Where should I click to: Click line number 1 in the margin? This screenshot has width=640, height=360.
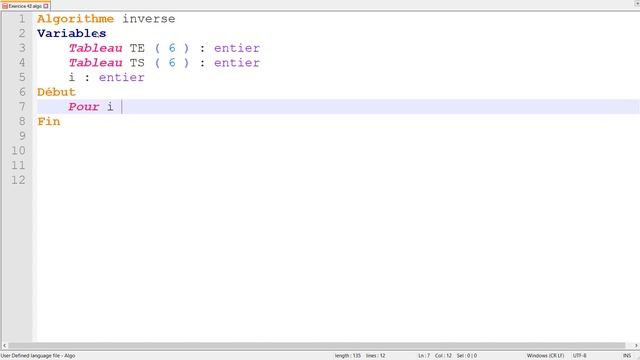coord(22,19)
